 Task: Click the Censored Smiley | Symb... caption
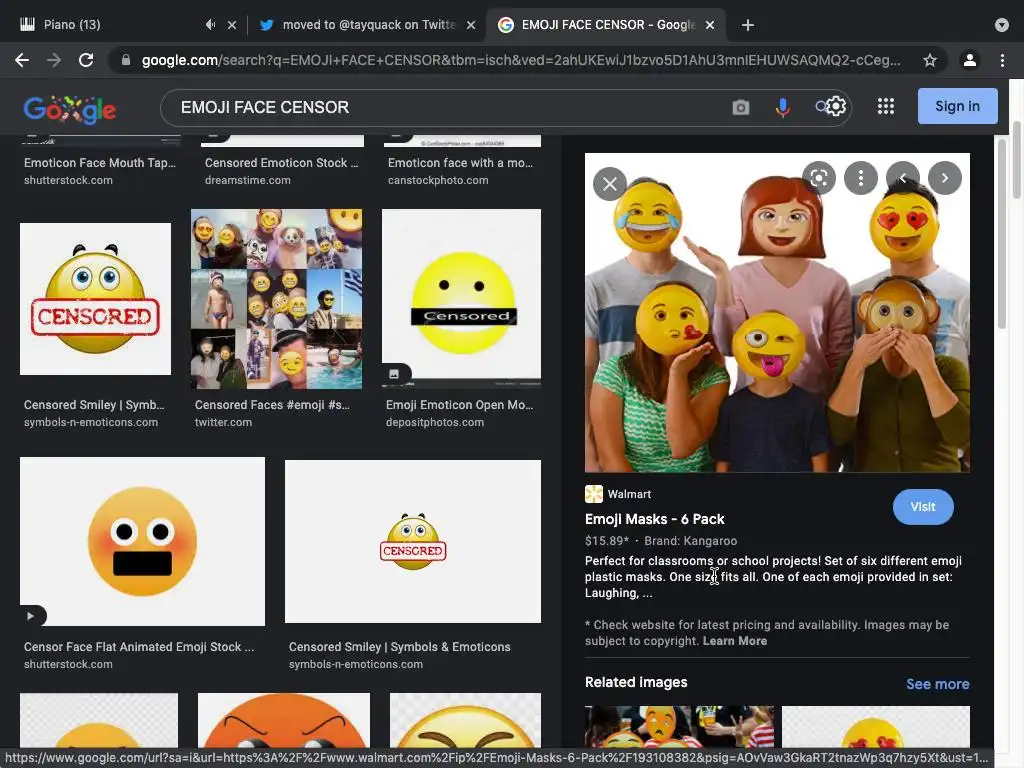[94, 405]
